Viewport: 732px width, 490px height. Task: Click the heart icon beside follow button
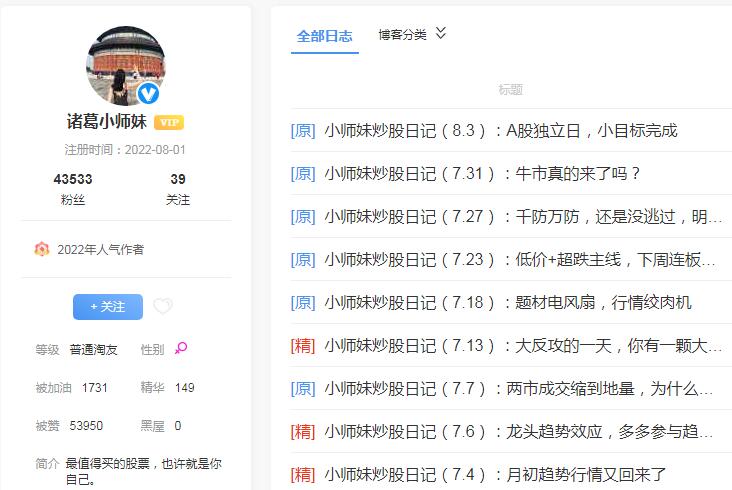click(163, 306)
